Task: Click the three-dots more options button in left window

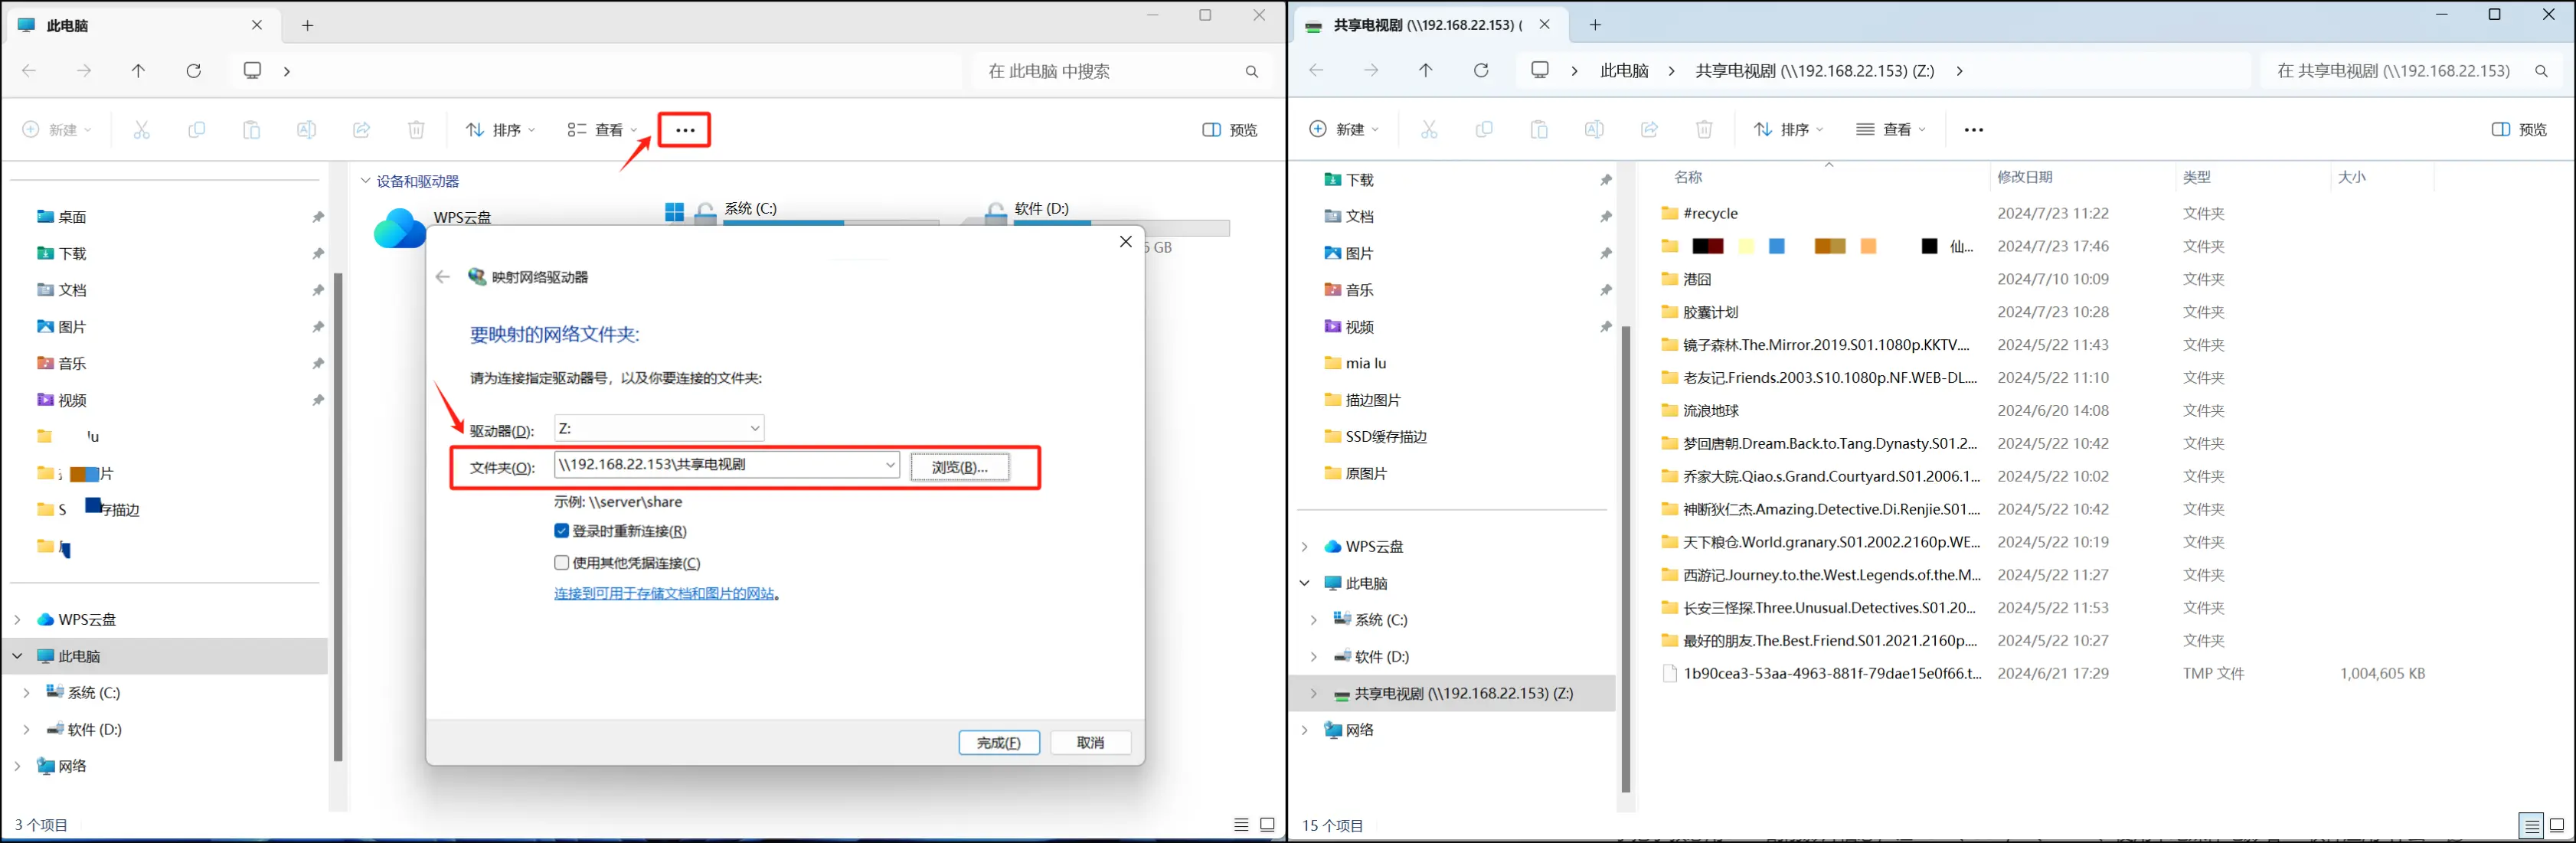Action: click(x=685, y=130)
